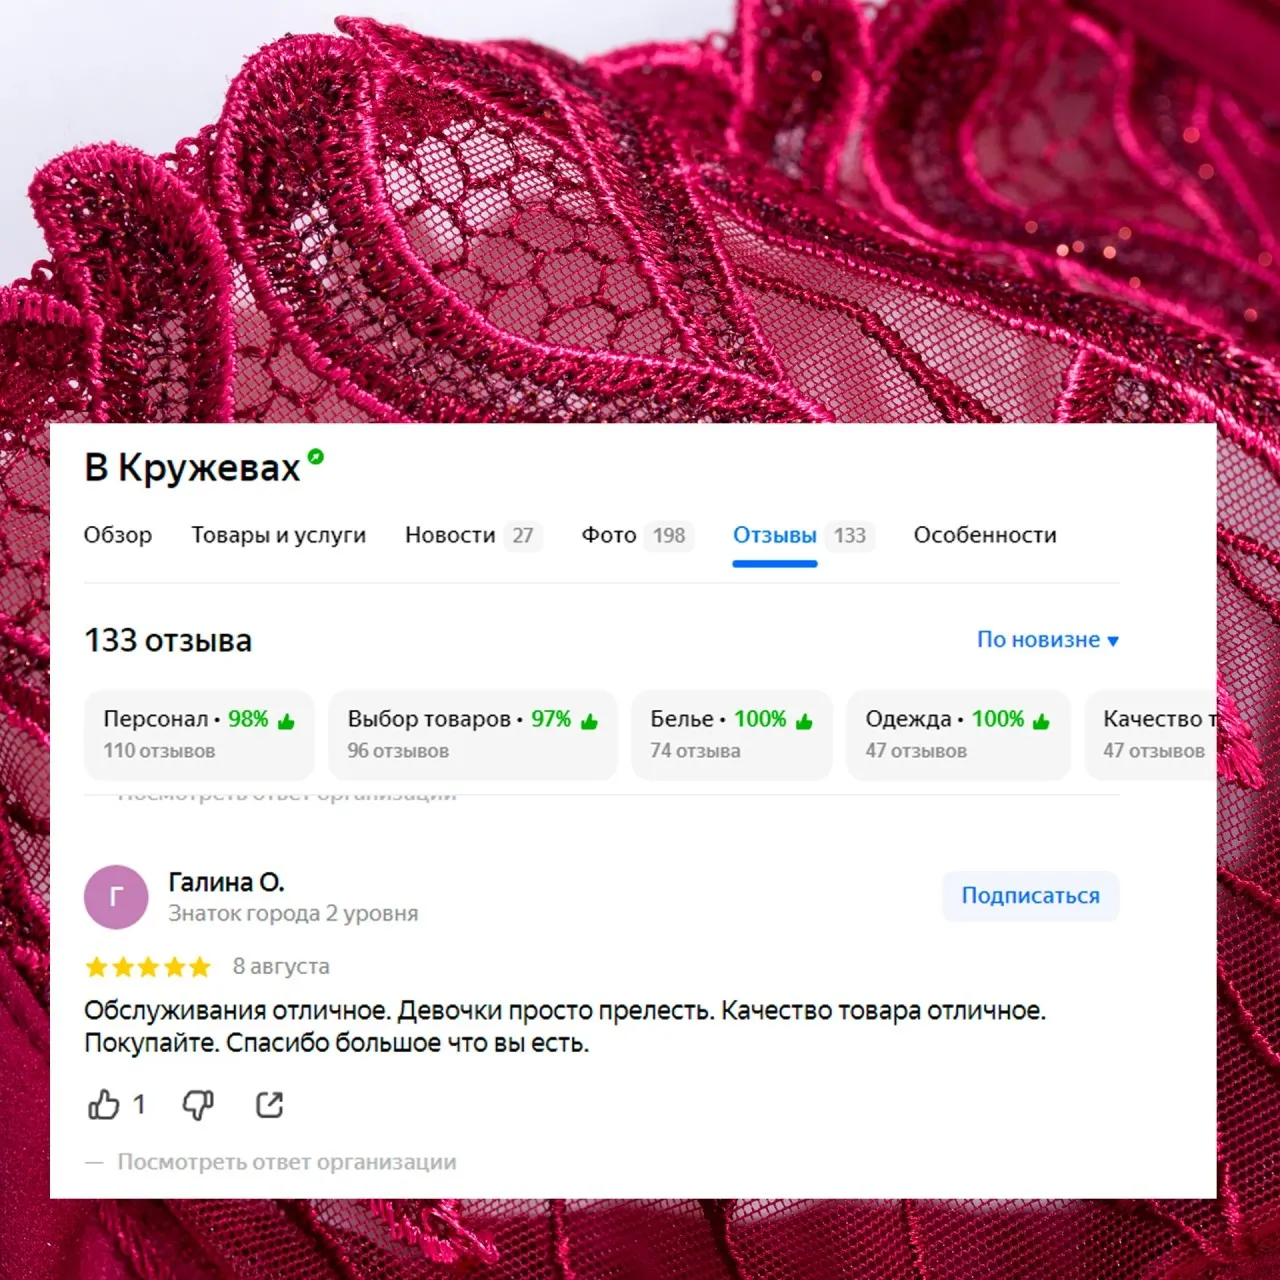
Task: Subscribe using the Подписаться button
Action: coord(1030,896)
